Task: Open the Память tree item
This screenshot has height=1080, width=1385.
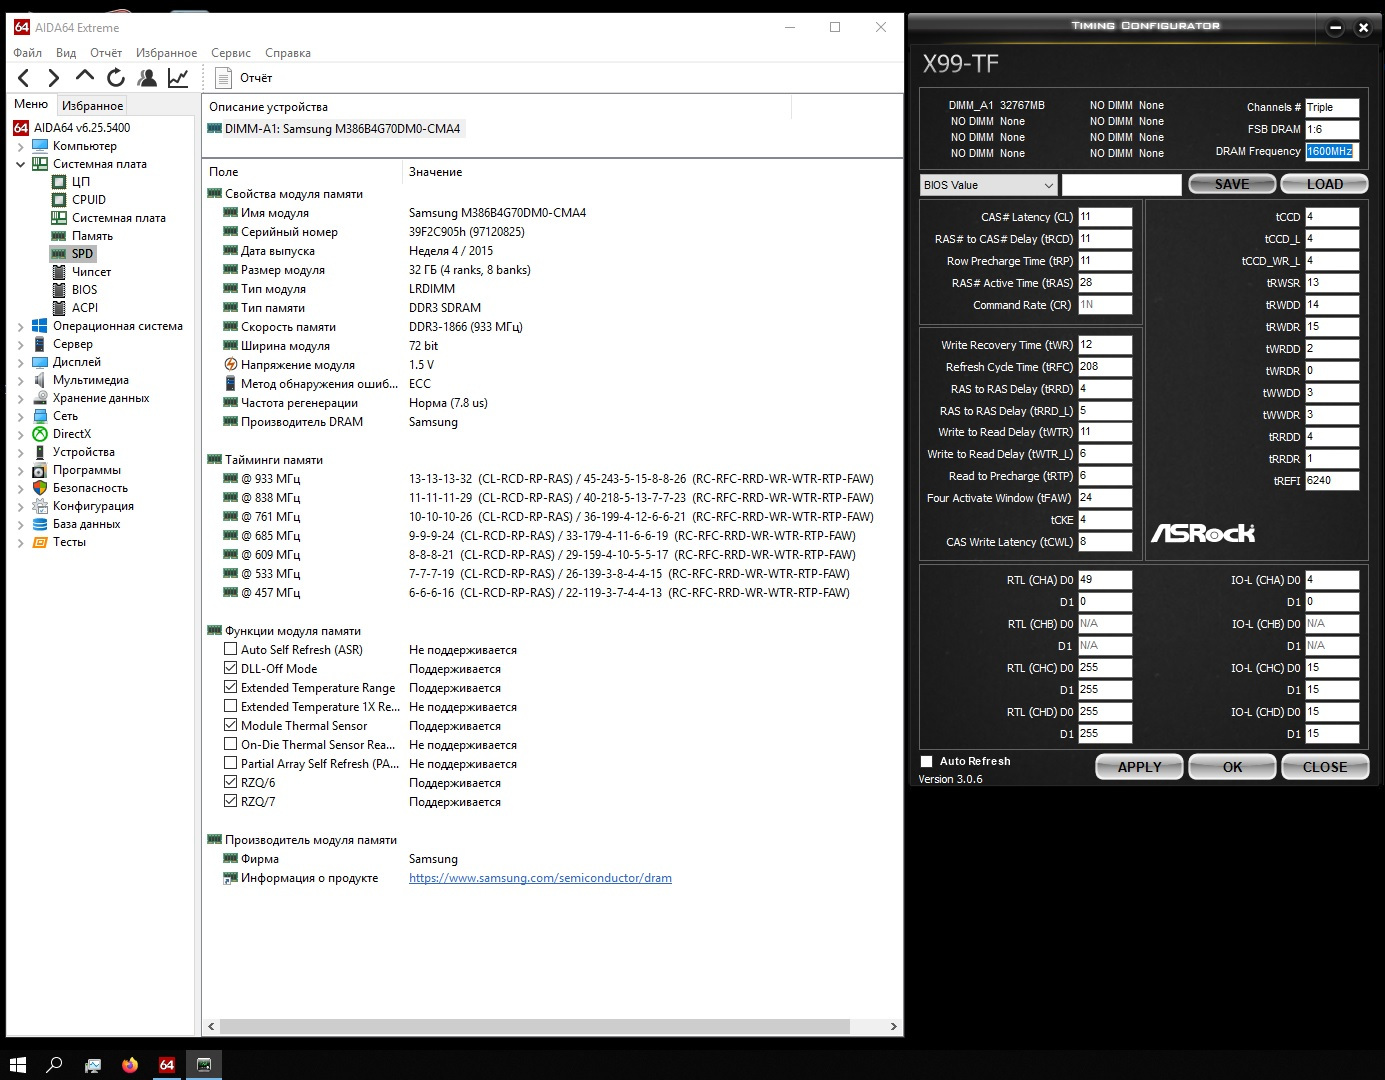Action: tap(92, 236)
